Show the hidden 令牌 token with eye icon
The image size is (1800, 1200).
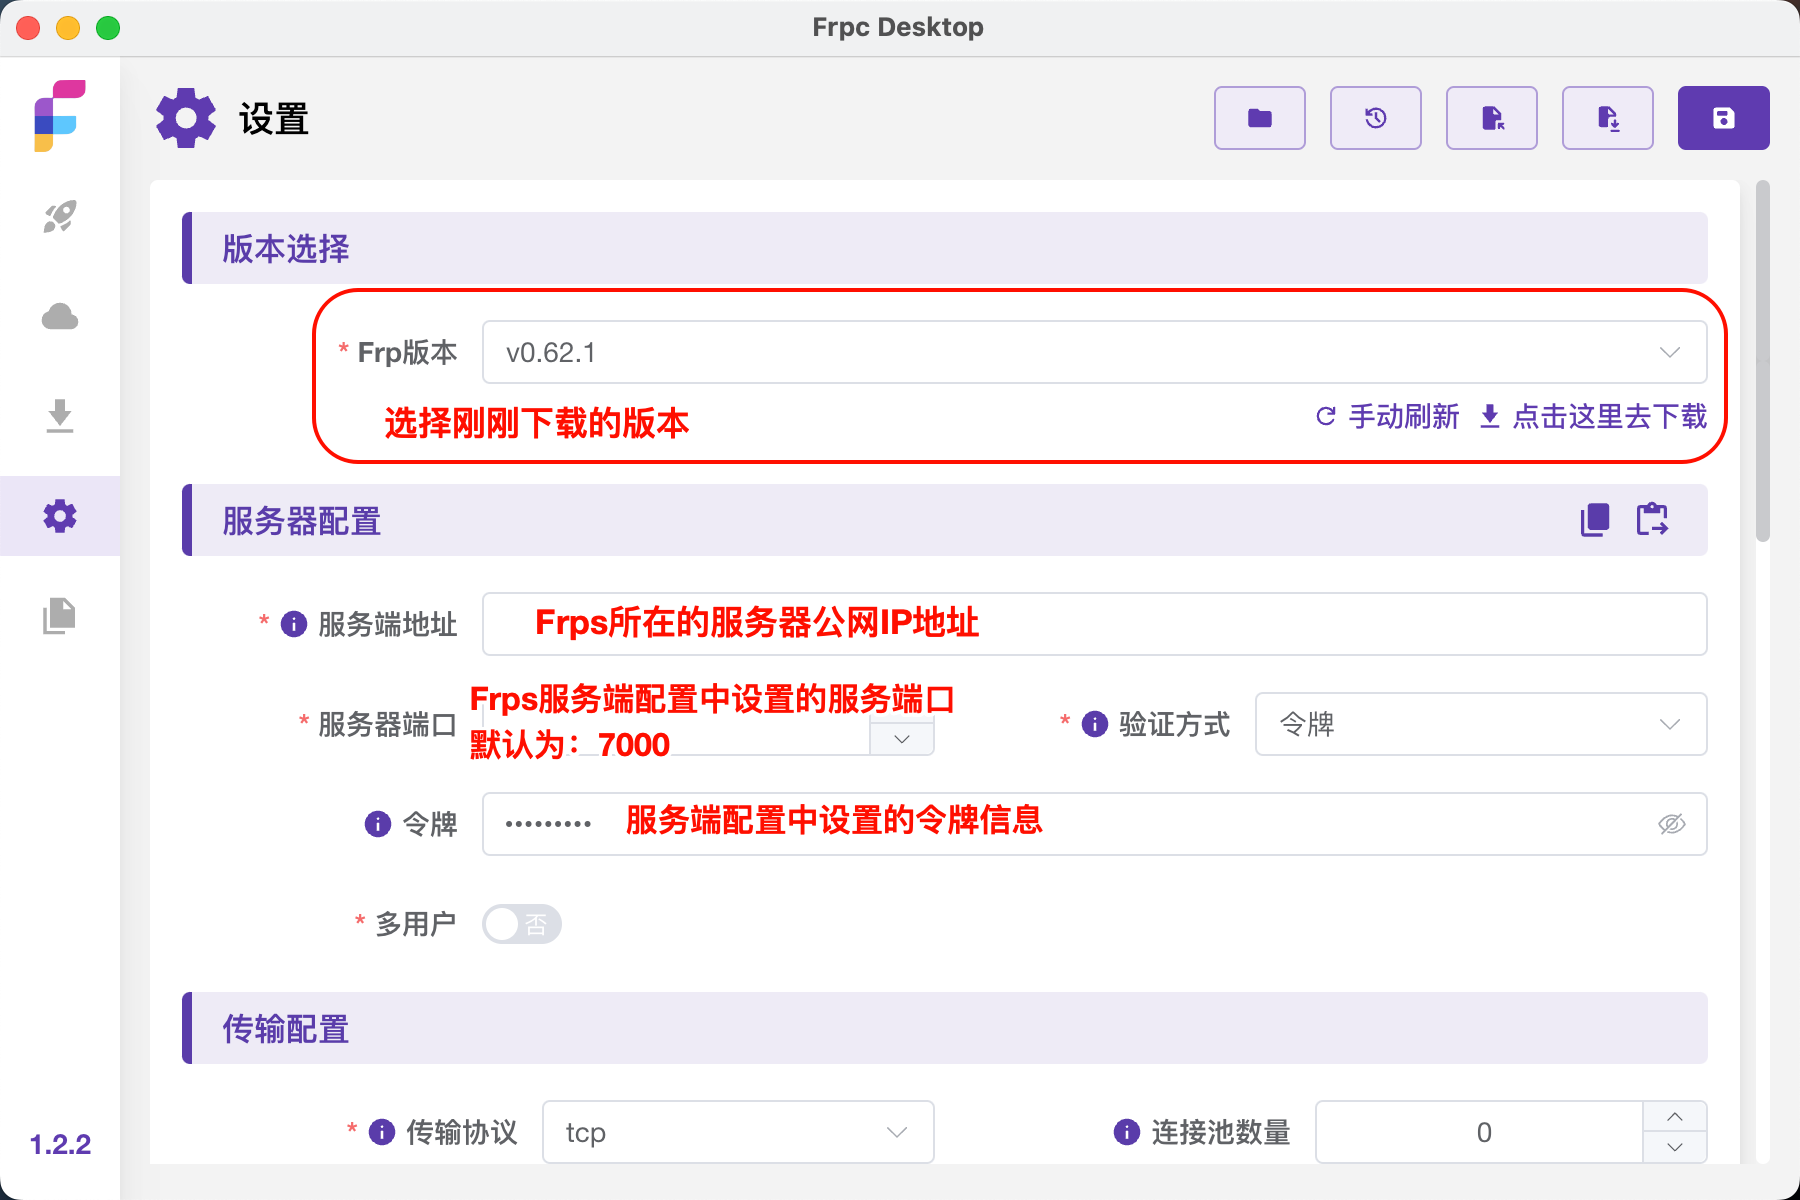coord(1671,824)
